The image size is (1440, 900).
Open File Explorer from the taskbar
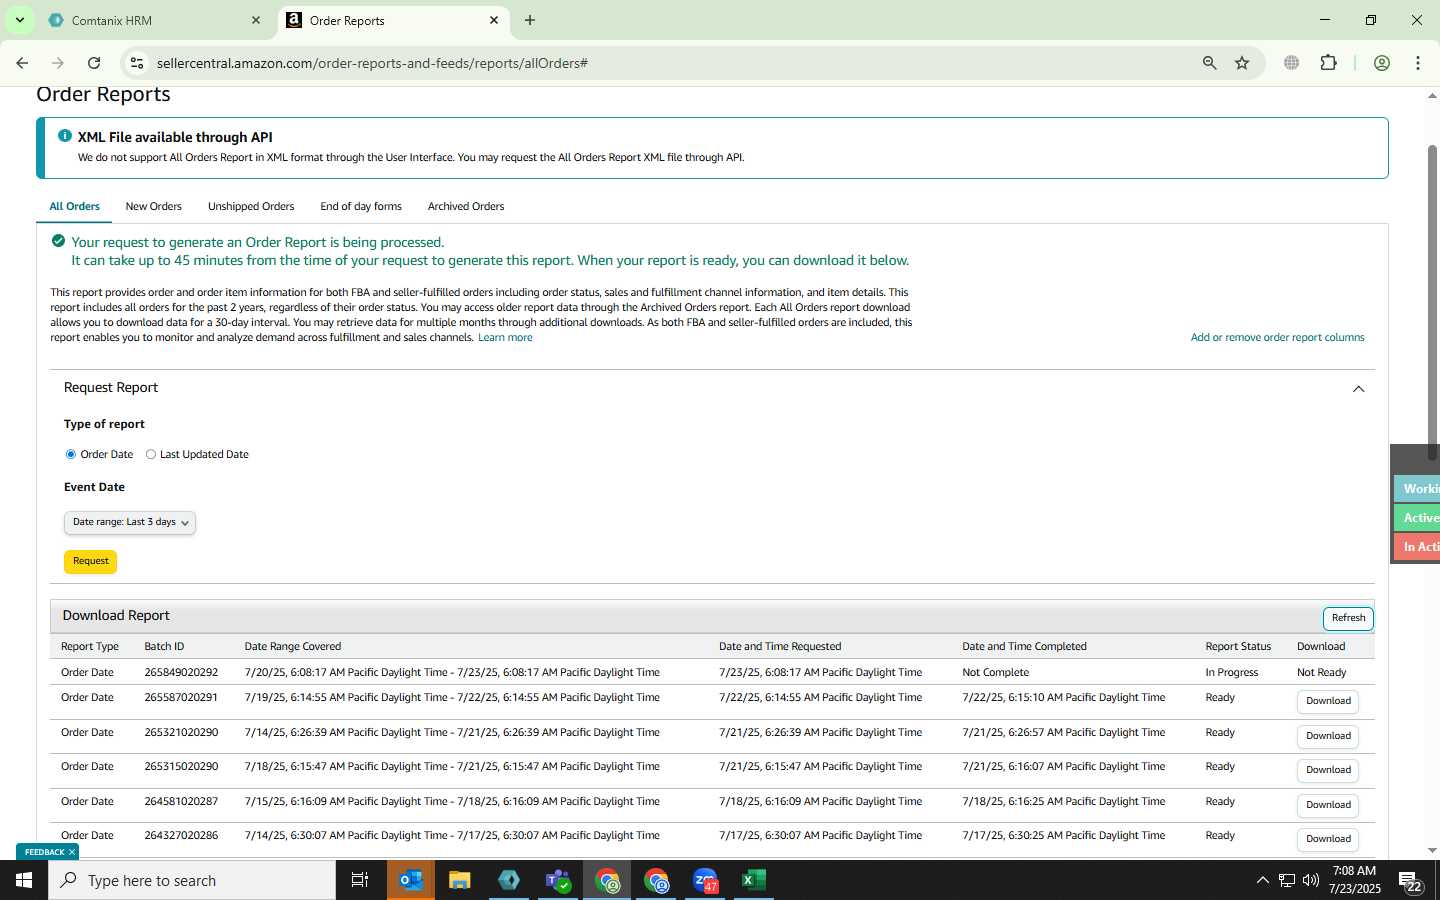coord(459,880)
